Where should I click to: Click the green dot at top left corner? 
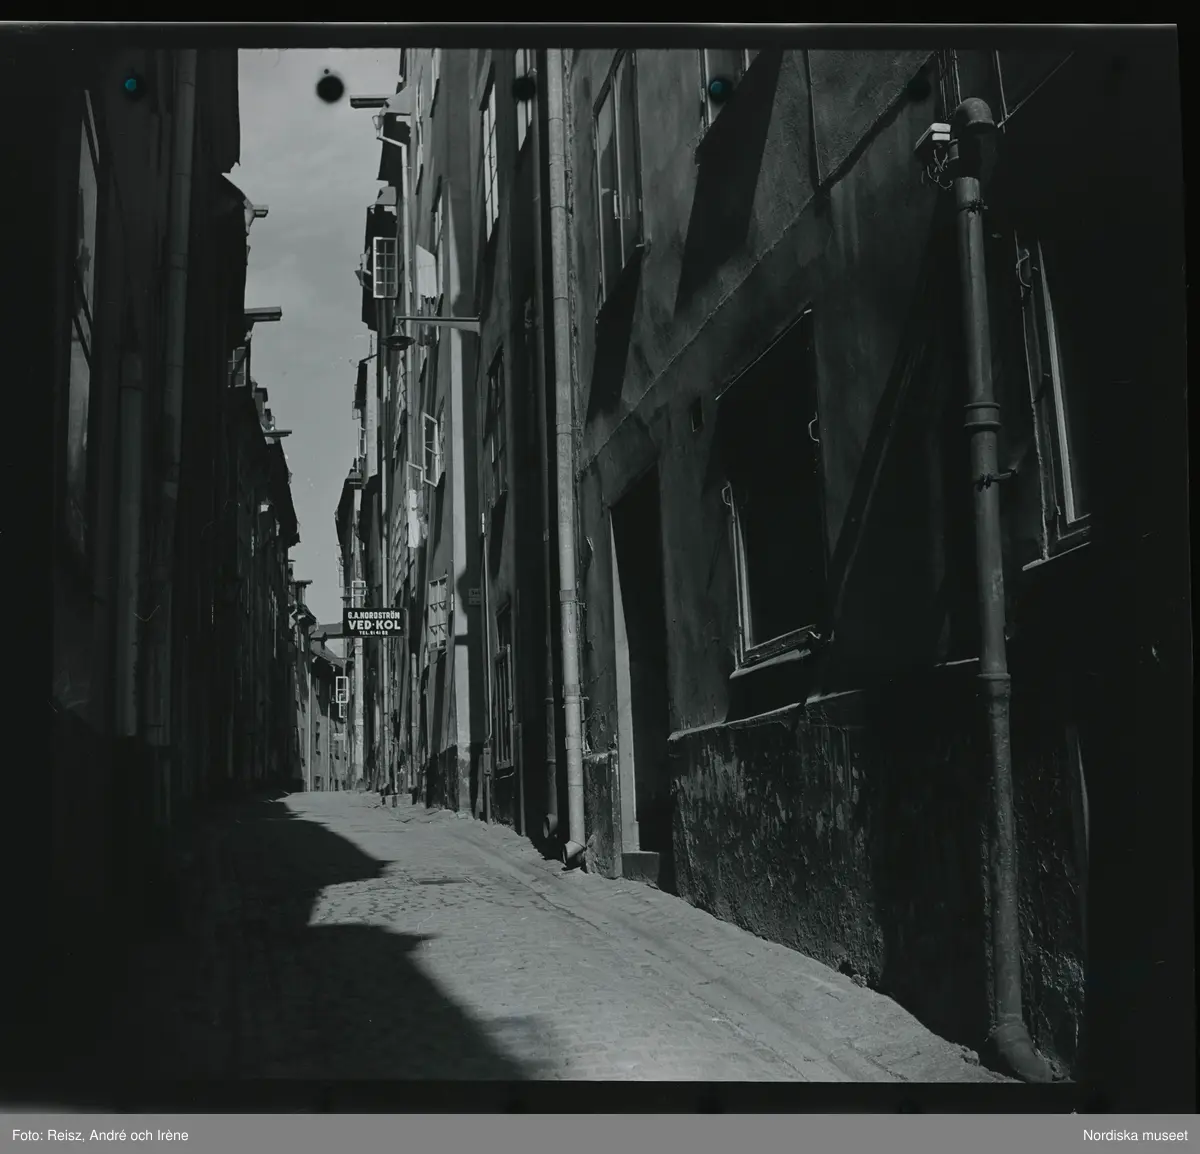point(130,85)
